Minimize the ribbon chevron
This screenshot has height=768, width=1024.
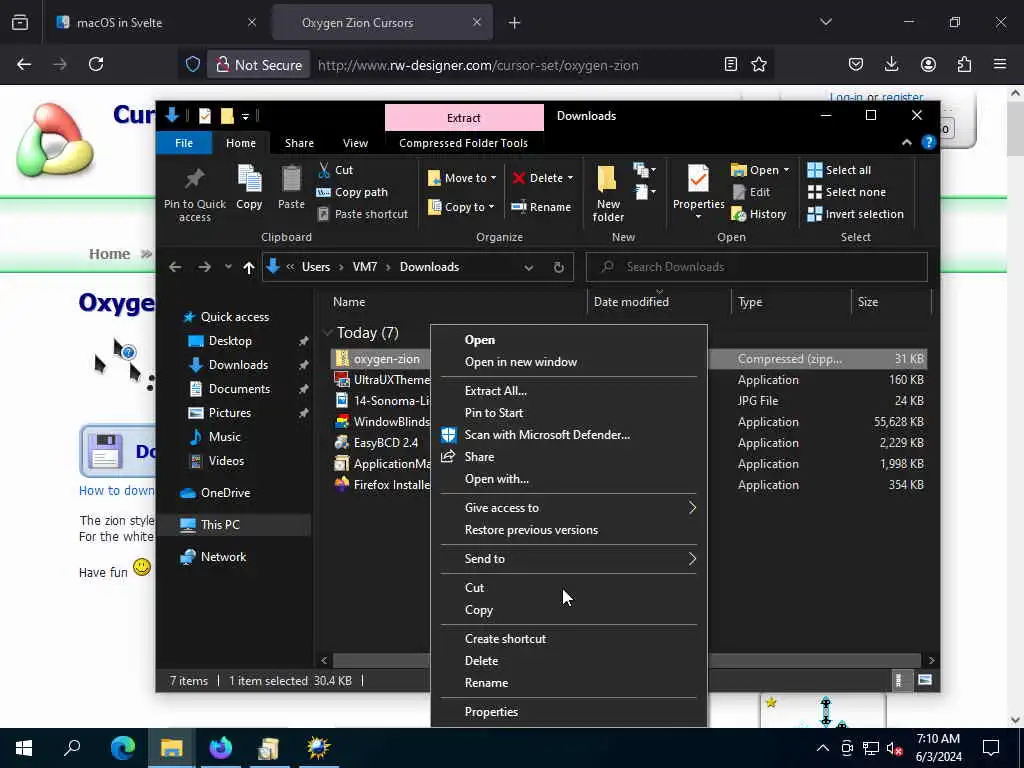click(x=906, y=142)
